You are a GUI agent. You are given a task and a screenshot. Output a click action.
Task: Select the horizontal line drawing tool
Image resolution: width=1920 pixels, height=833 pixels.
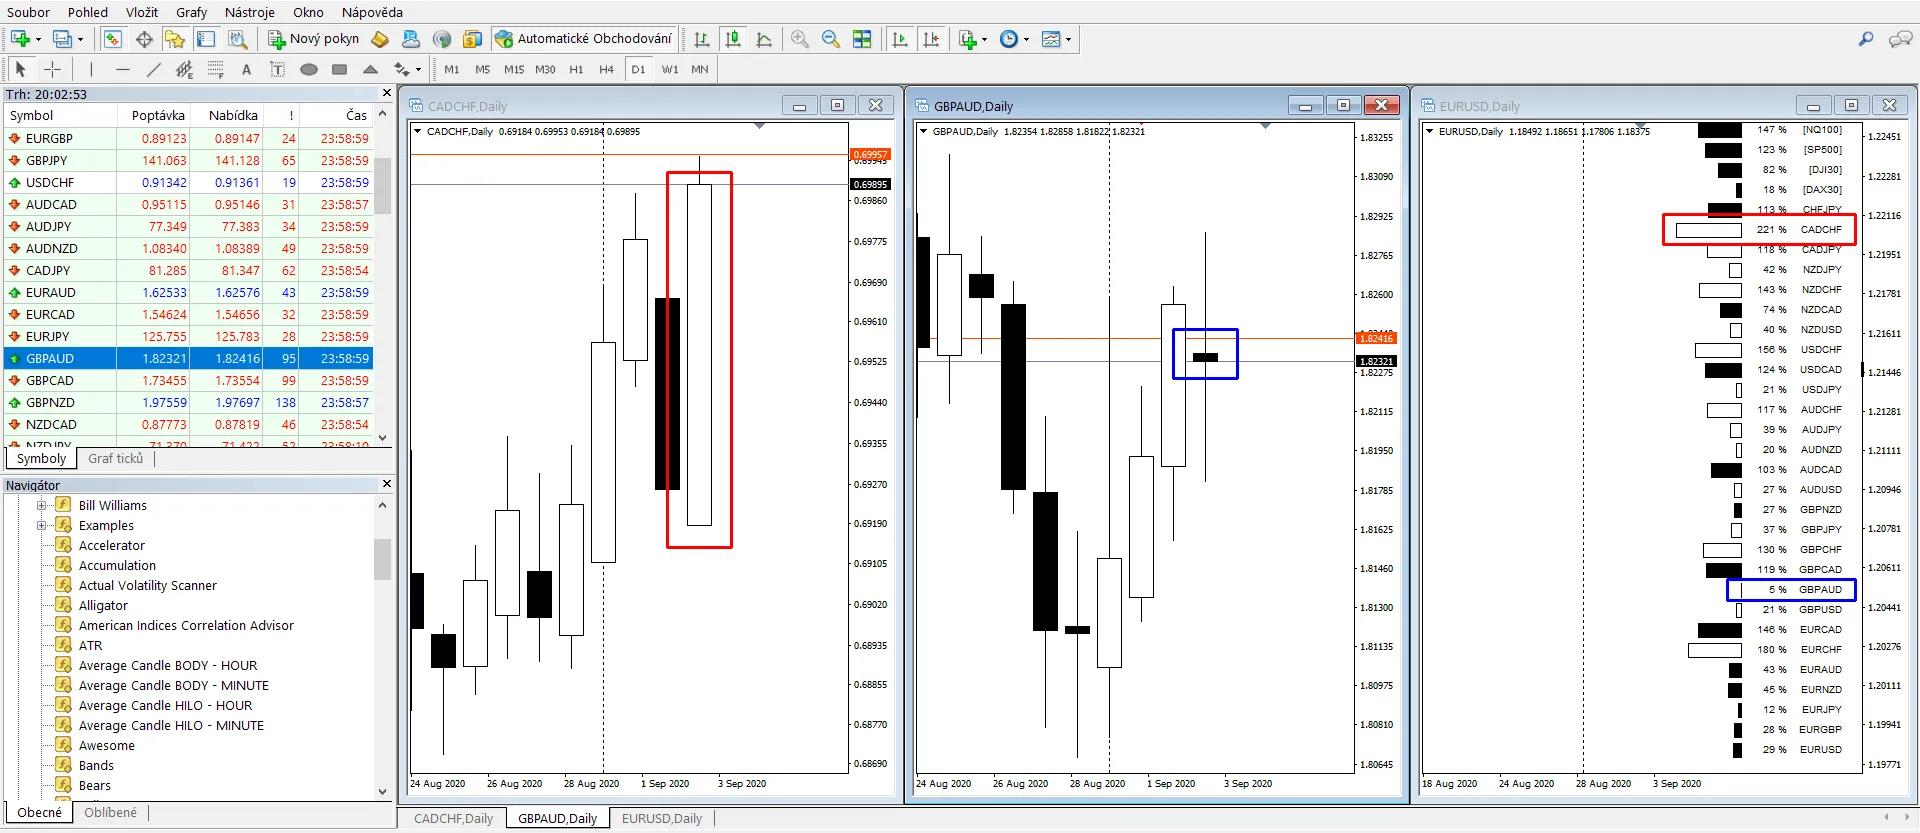click(x=122, y=69)
